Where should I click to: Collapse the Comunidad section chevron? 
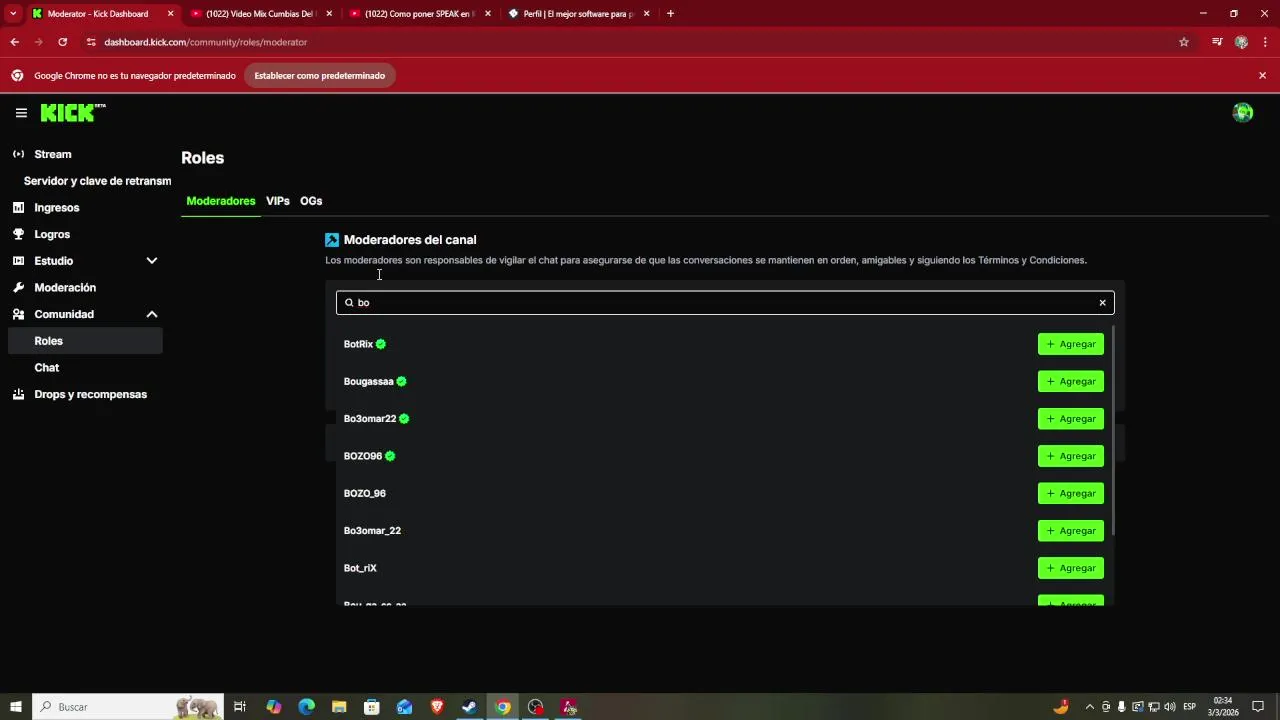pyautogui.click(x=152, y=314)
